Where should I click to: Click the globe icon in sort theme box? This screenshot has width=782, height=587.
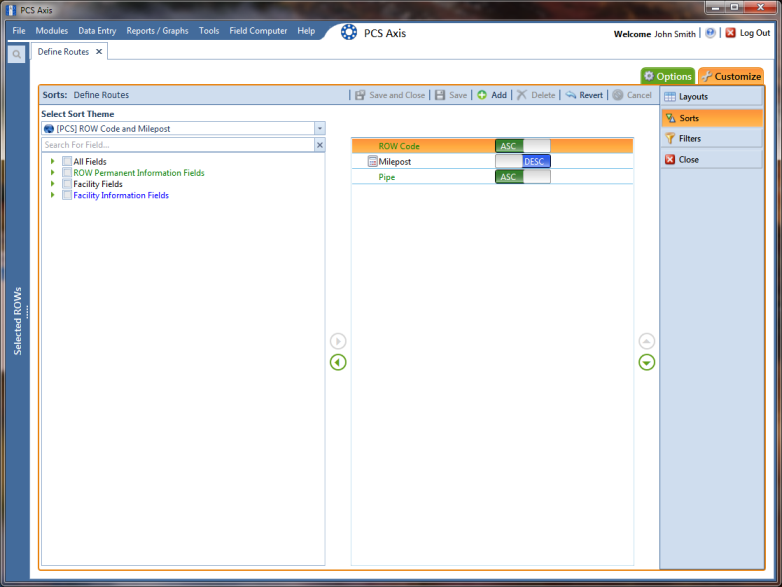(x=49, y=129)
